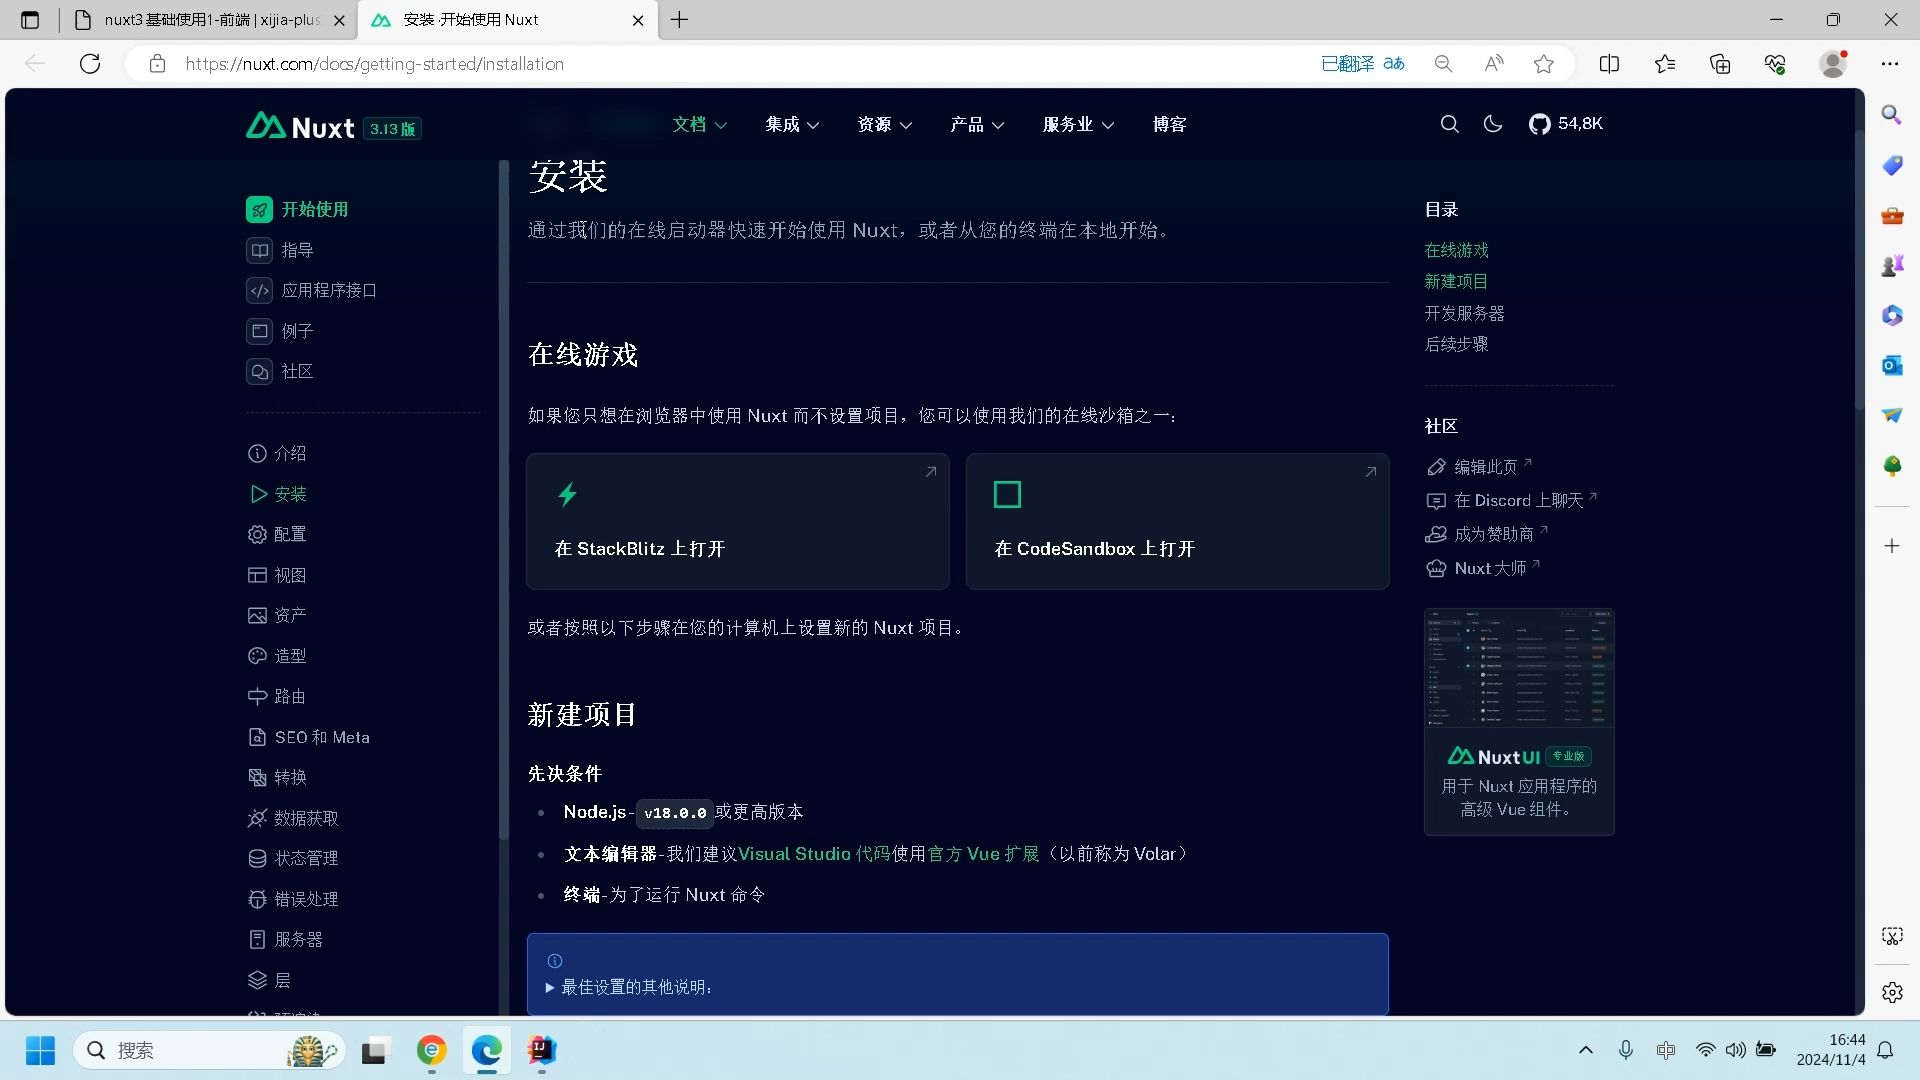Viewport: 1920px width, 1080px height.
Task: Open the CodeSandbox card
Action: [x=1177, y=521]
